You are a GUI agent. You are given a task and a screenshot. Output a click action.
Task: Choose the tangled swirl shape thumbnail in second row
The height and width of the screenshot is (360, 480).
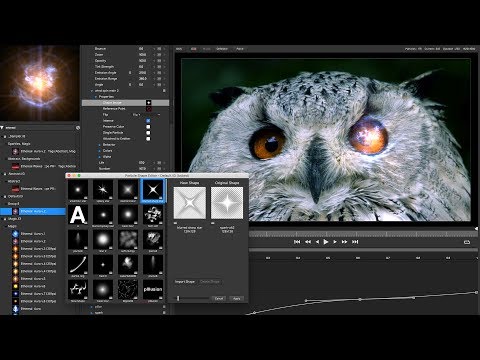(153, 215)
